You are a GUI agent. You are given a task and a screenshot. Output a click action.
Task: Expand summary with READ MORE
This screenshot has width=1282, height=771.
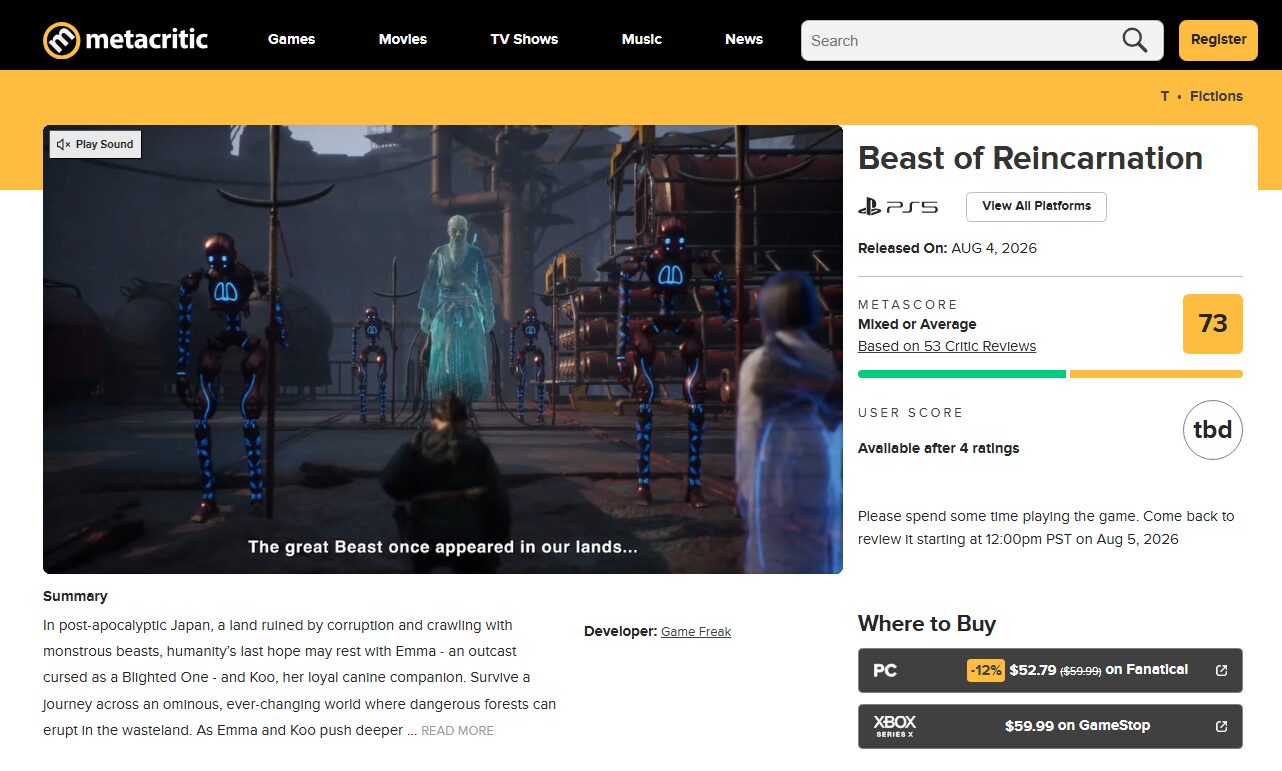(x=457, y=731)
